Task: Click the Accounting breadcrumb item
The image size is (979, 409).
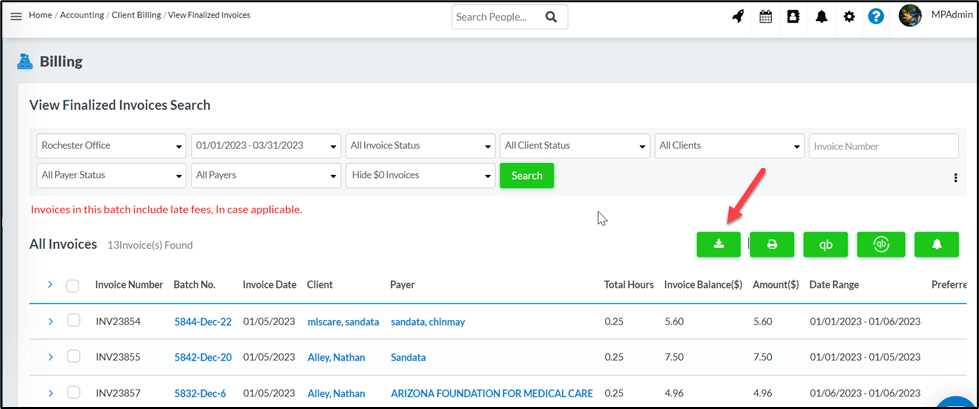Action: [x=82, y=16]
